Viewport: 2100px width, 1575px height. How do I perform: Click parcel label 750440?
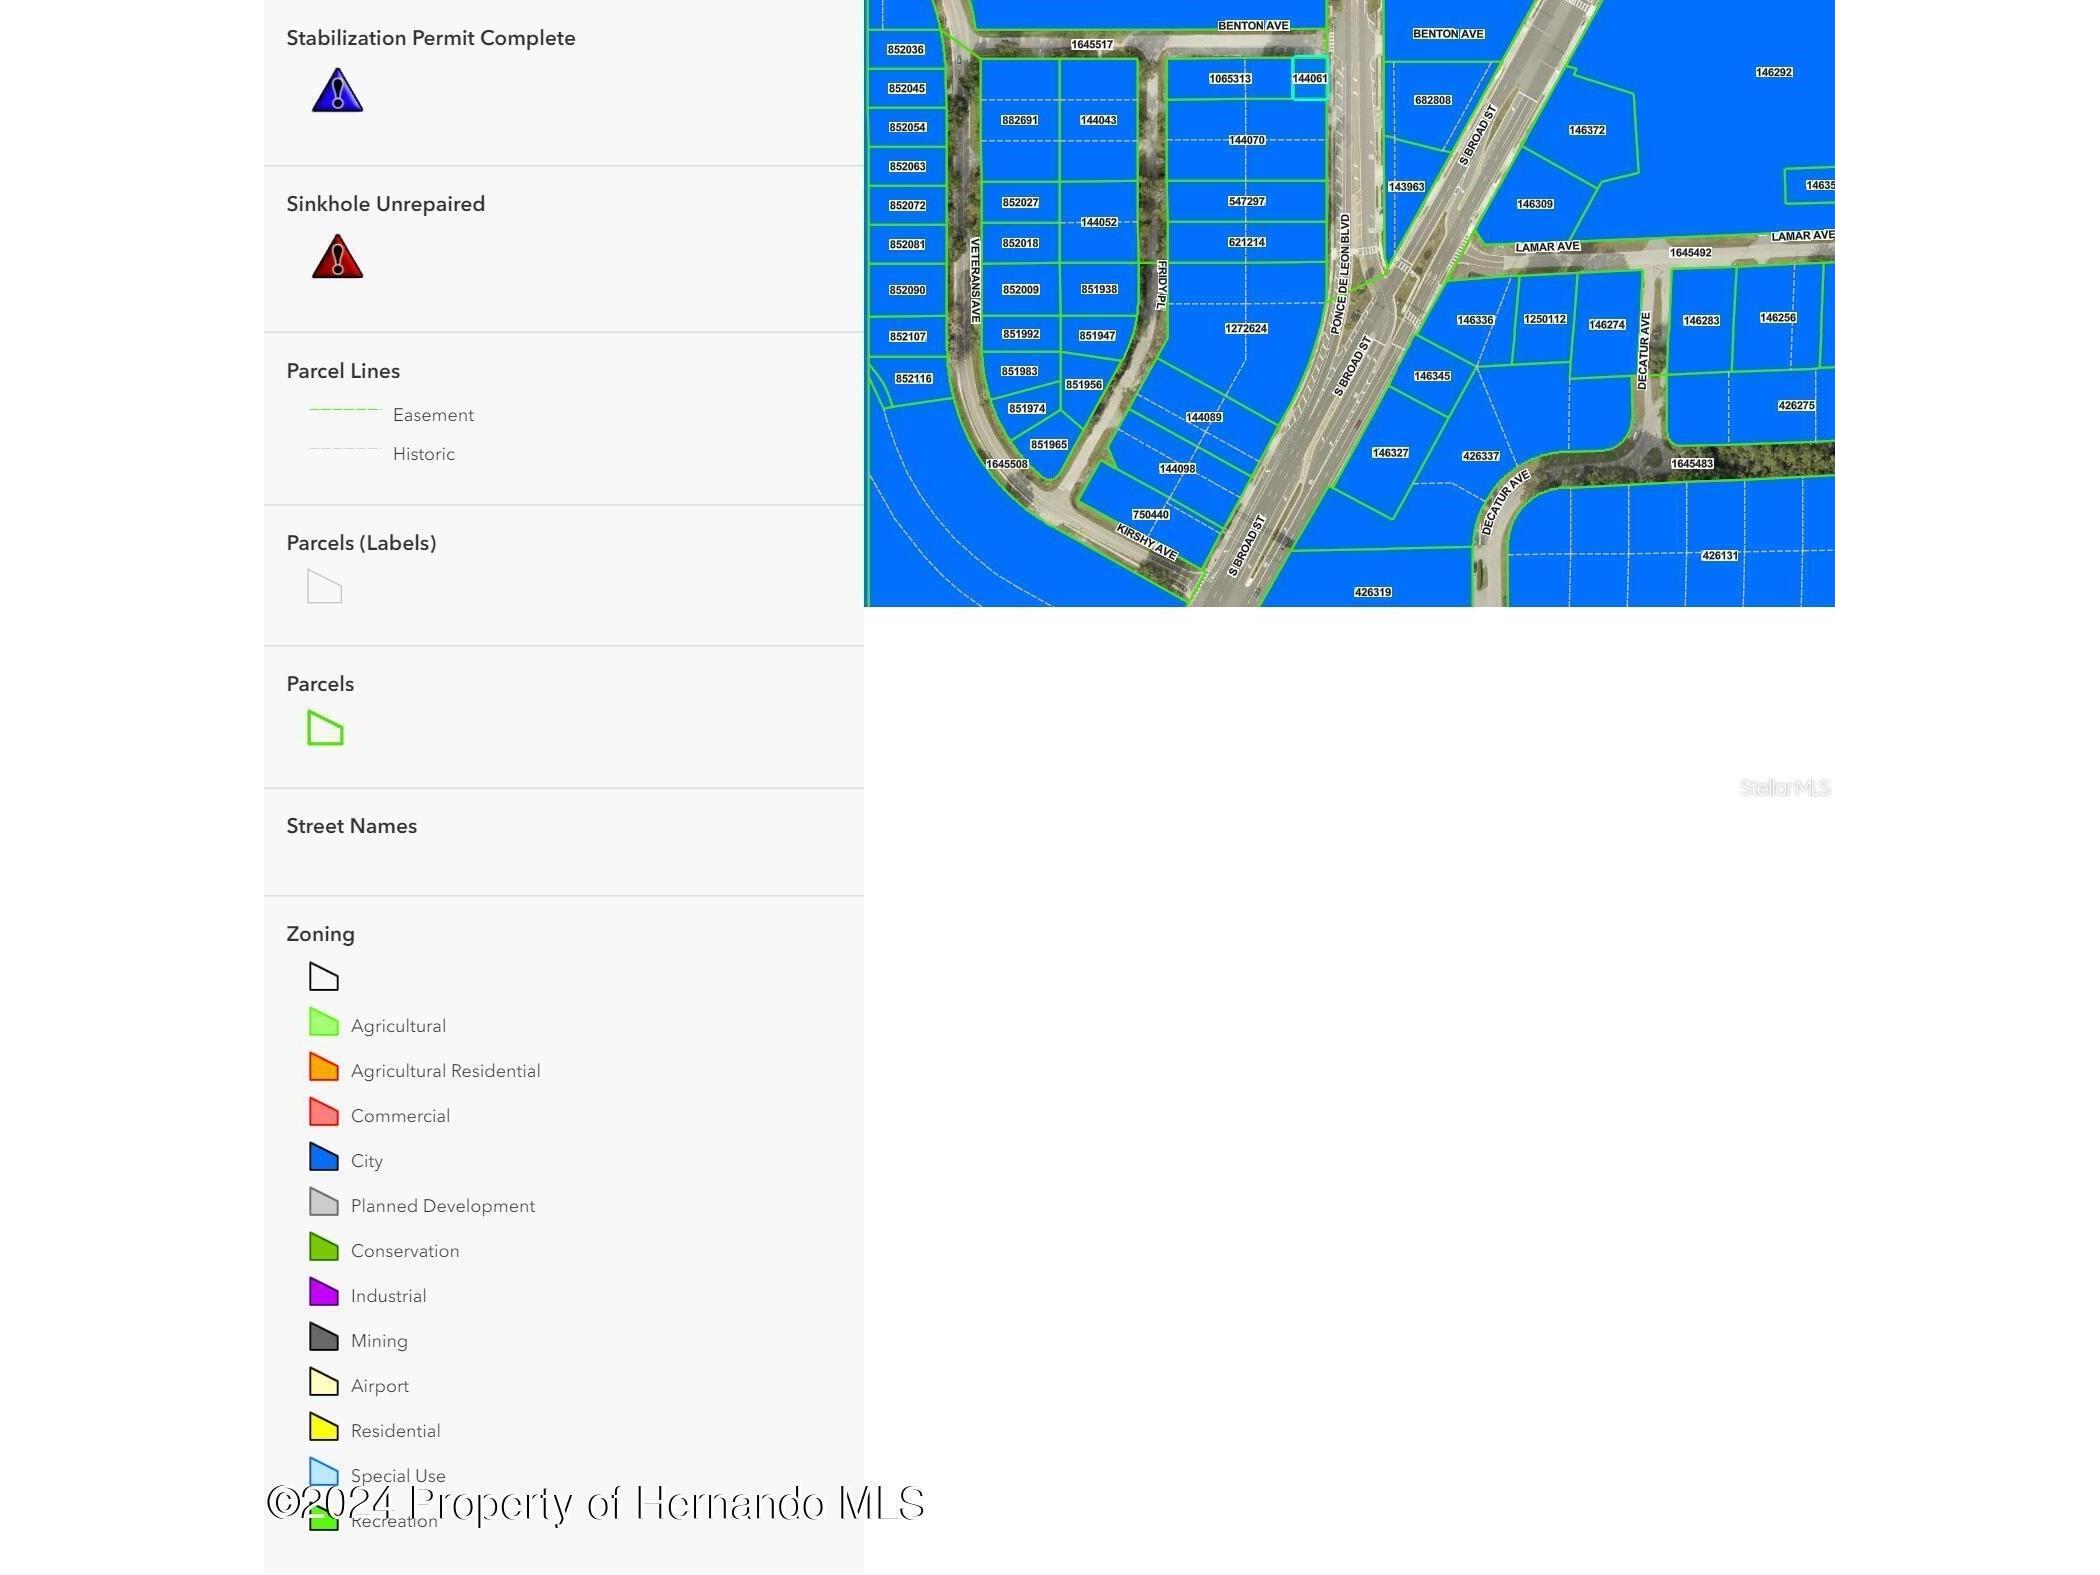[1150, 515]
